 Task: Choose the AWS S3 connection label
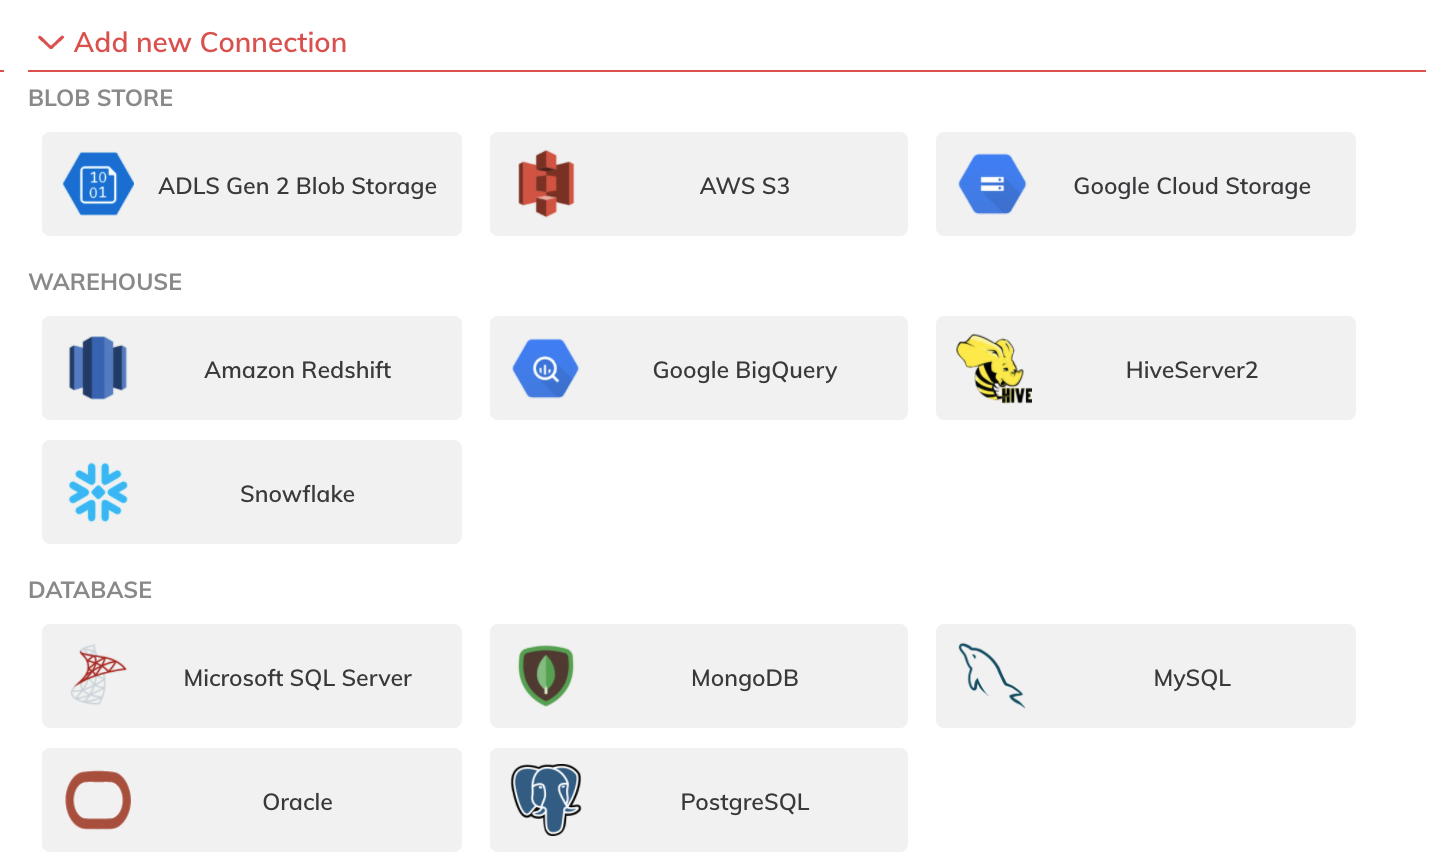coord(744,186)
